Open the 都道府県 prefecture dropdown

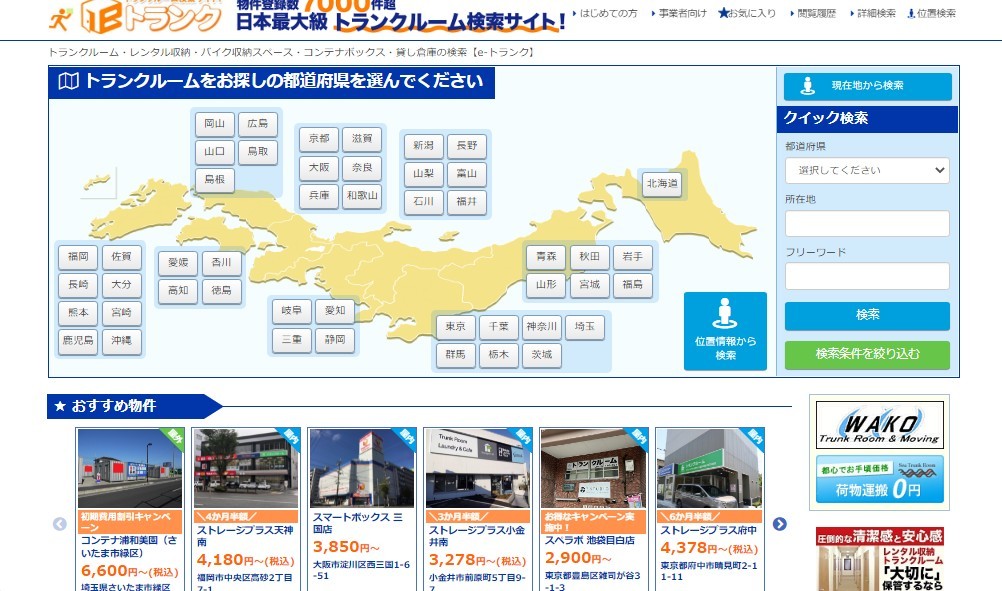point(867,171)
